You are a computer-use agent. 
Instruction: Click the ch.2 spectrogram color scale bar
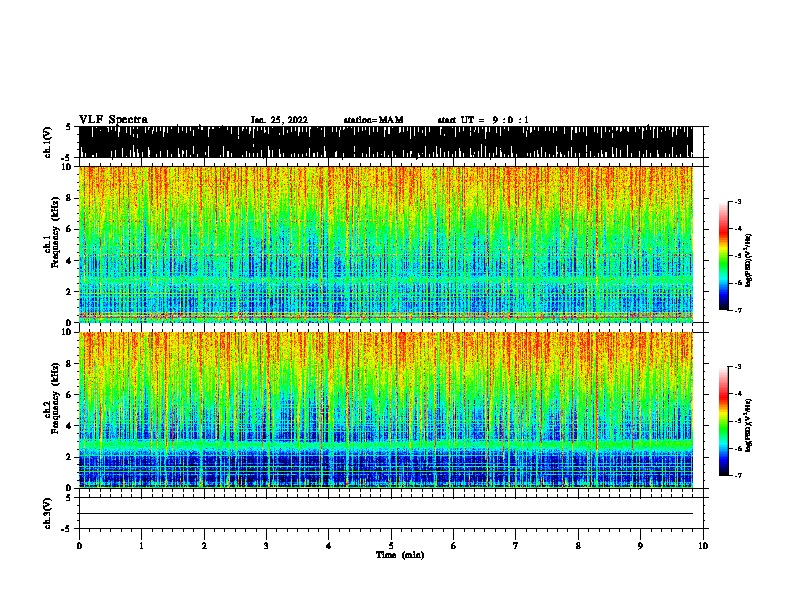click(723, 421)
